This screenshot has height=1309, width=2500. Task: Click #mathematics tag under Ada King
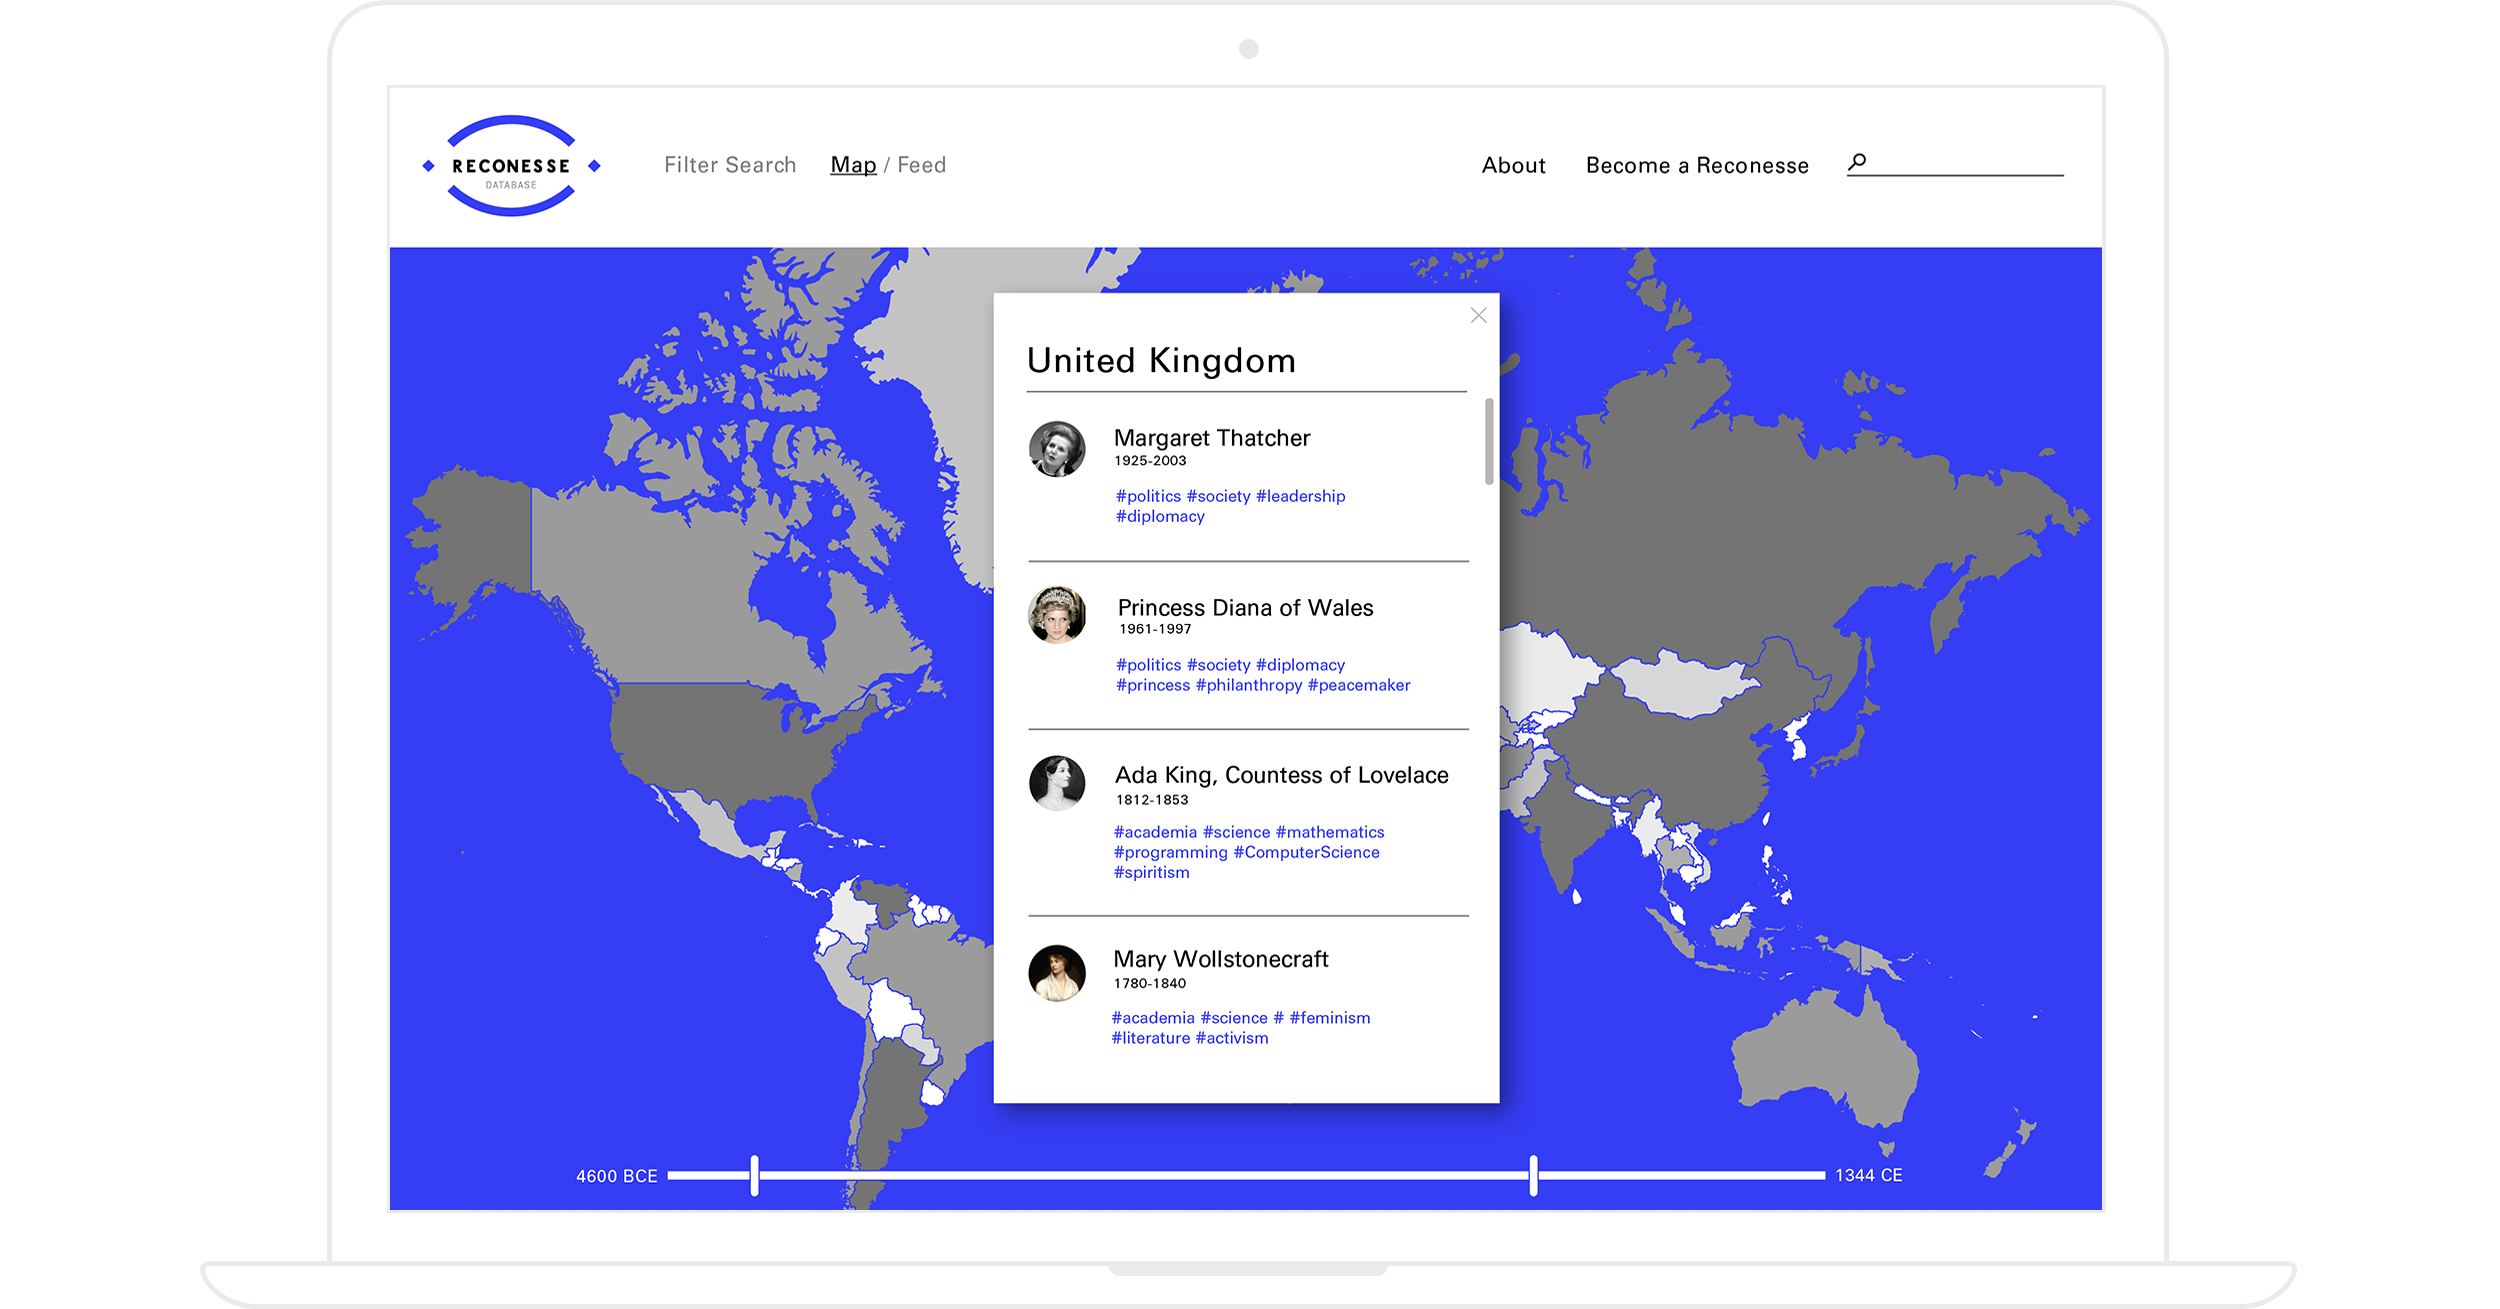(x=1330, y=832)
